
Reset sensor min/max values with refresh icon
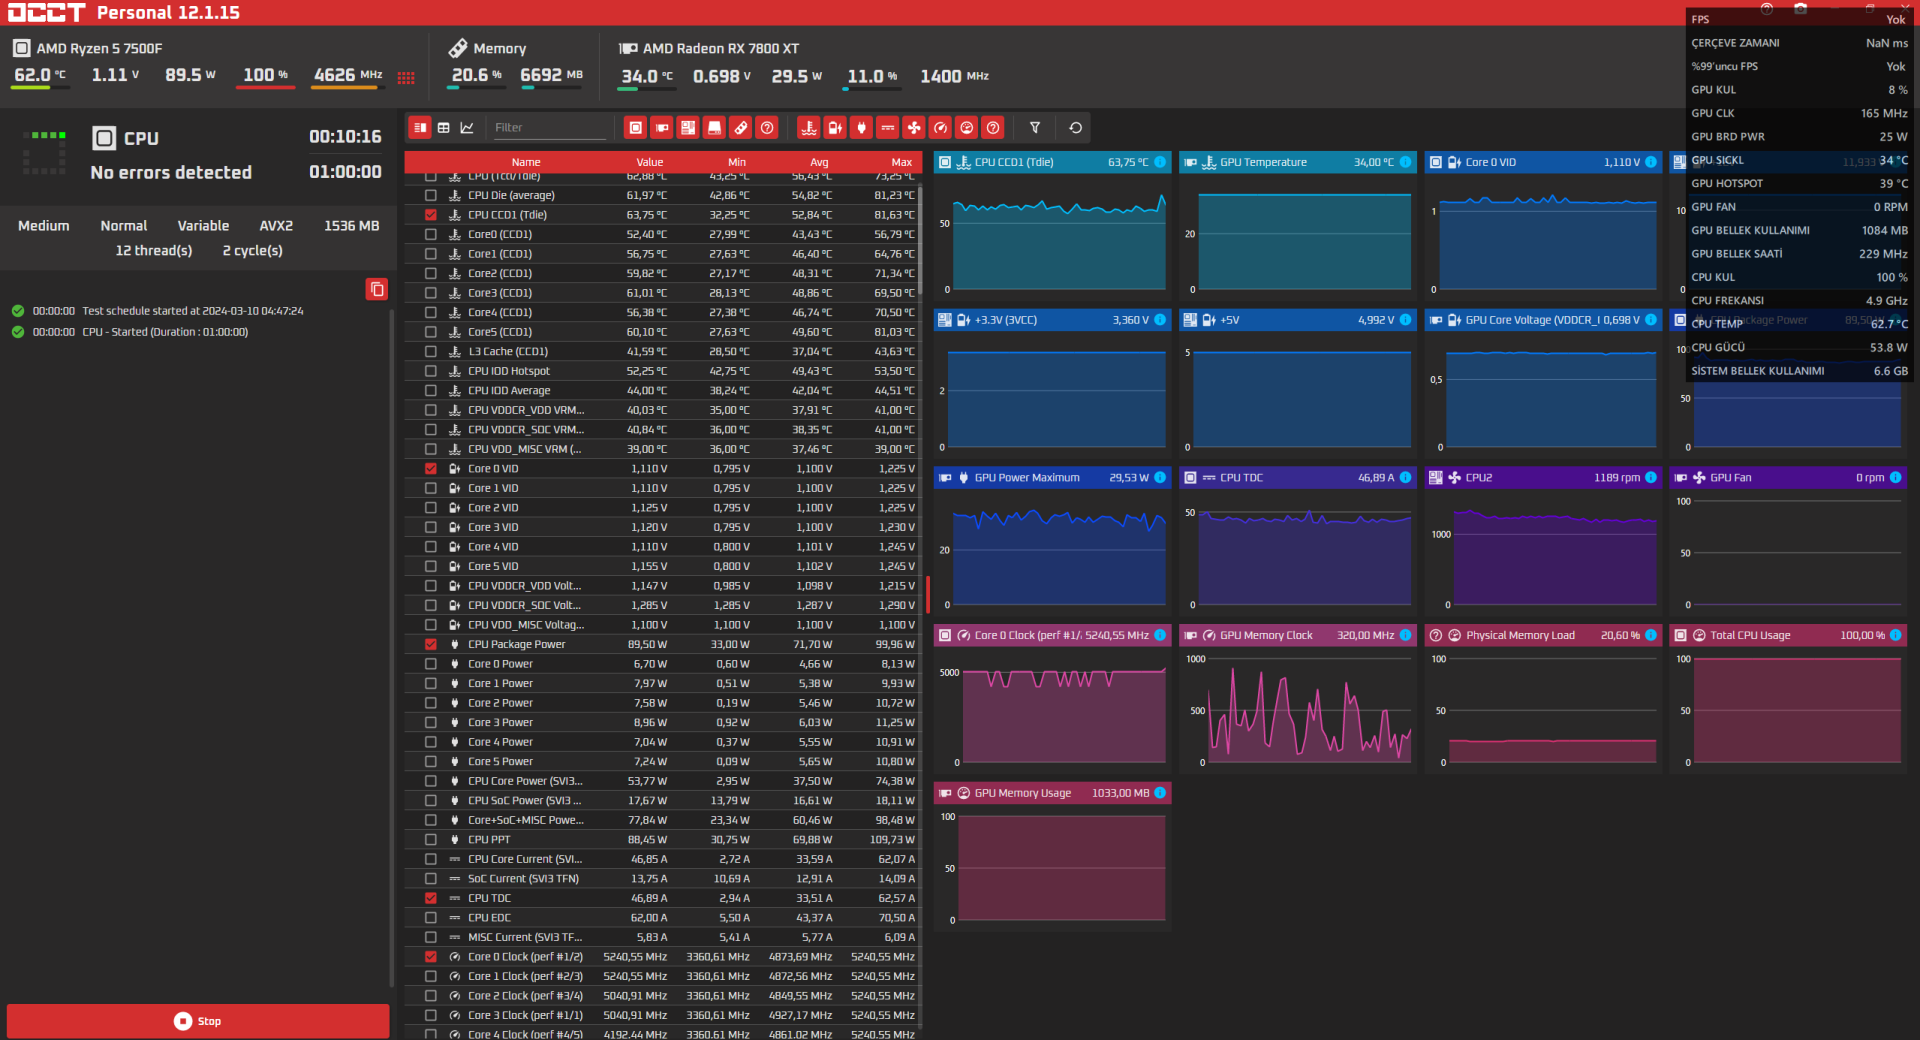pyautogui.click(x=1076, y=128)
